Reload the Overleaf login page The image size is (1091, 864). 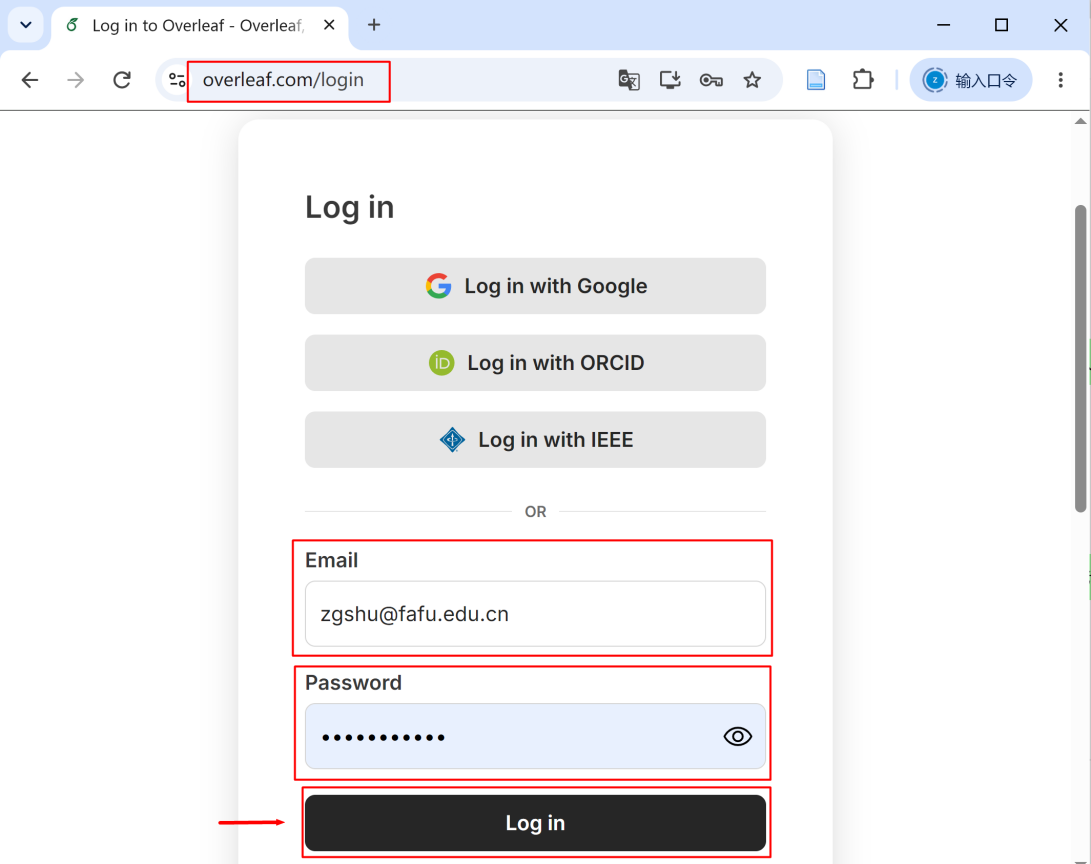click(122, 80)
